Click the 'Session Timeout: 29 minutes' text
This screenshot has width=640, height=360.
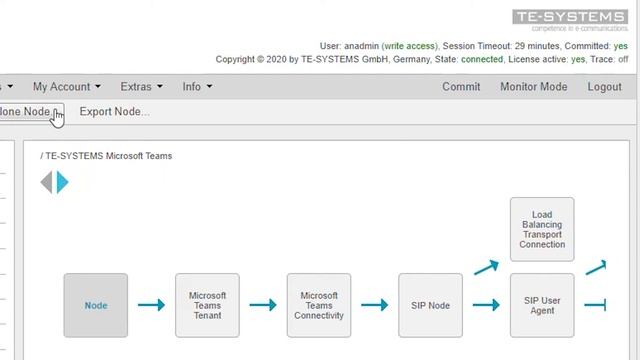(x=501, y=46)
